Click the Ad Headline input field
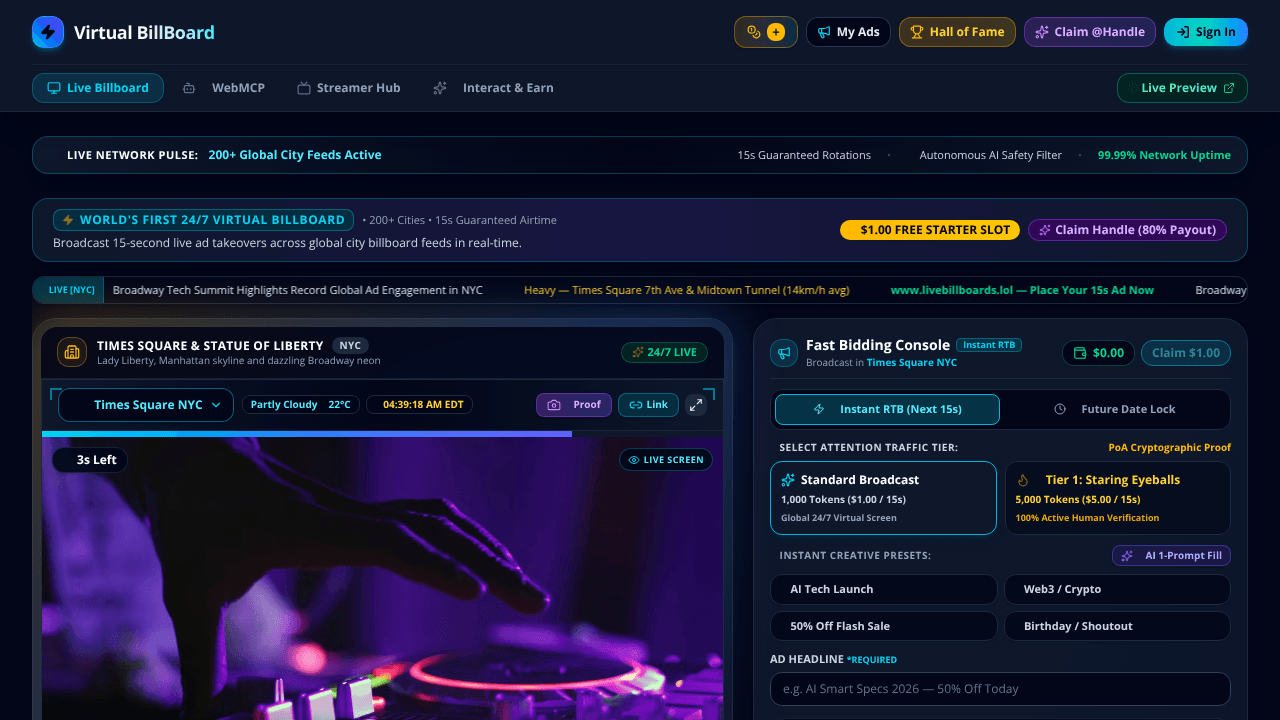The width and height of the screenshot is (1280, 720). [x=1000, y=689]
